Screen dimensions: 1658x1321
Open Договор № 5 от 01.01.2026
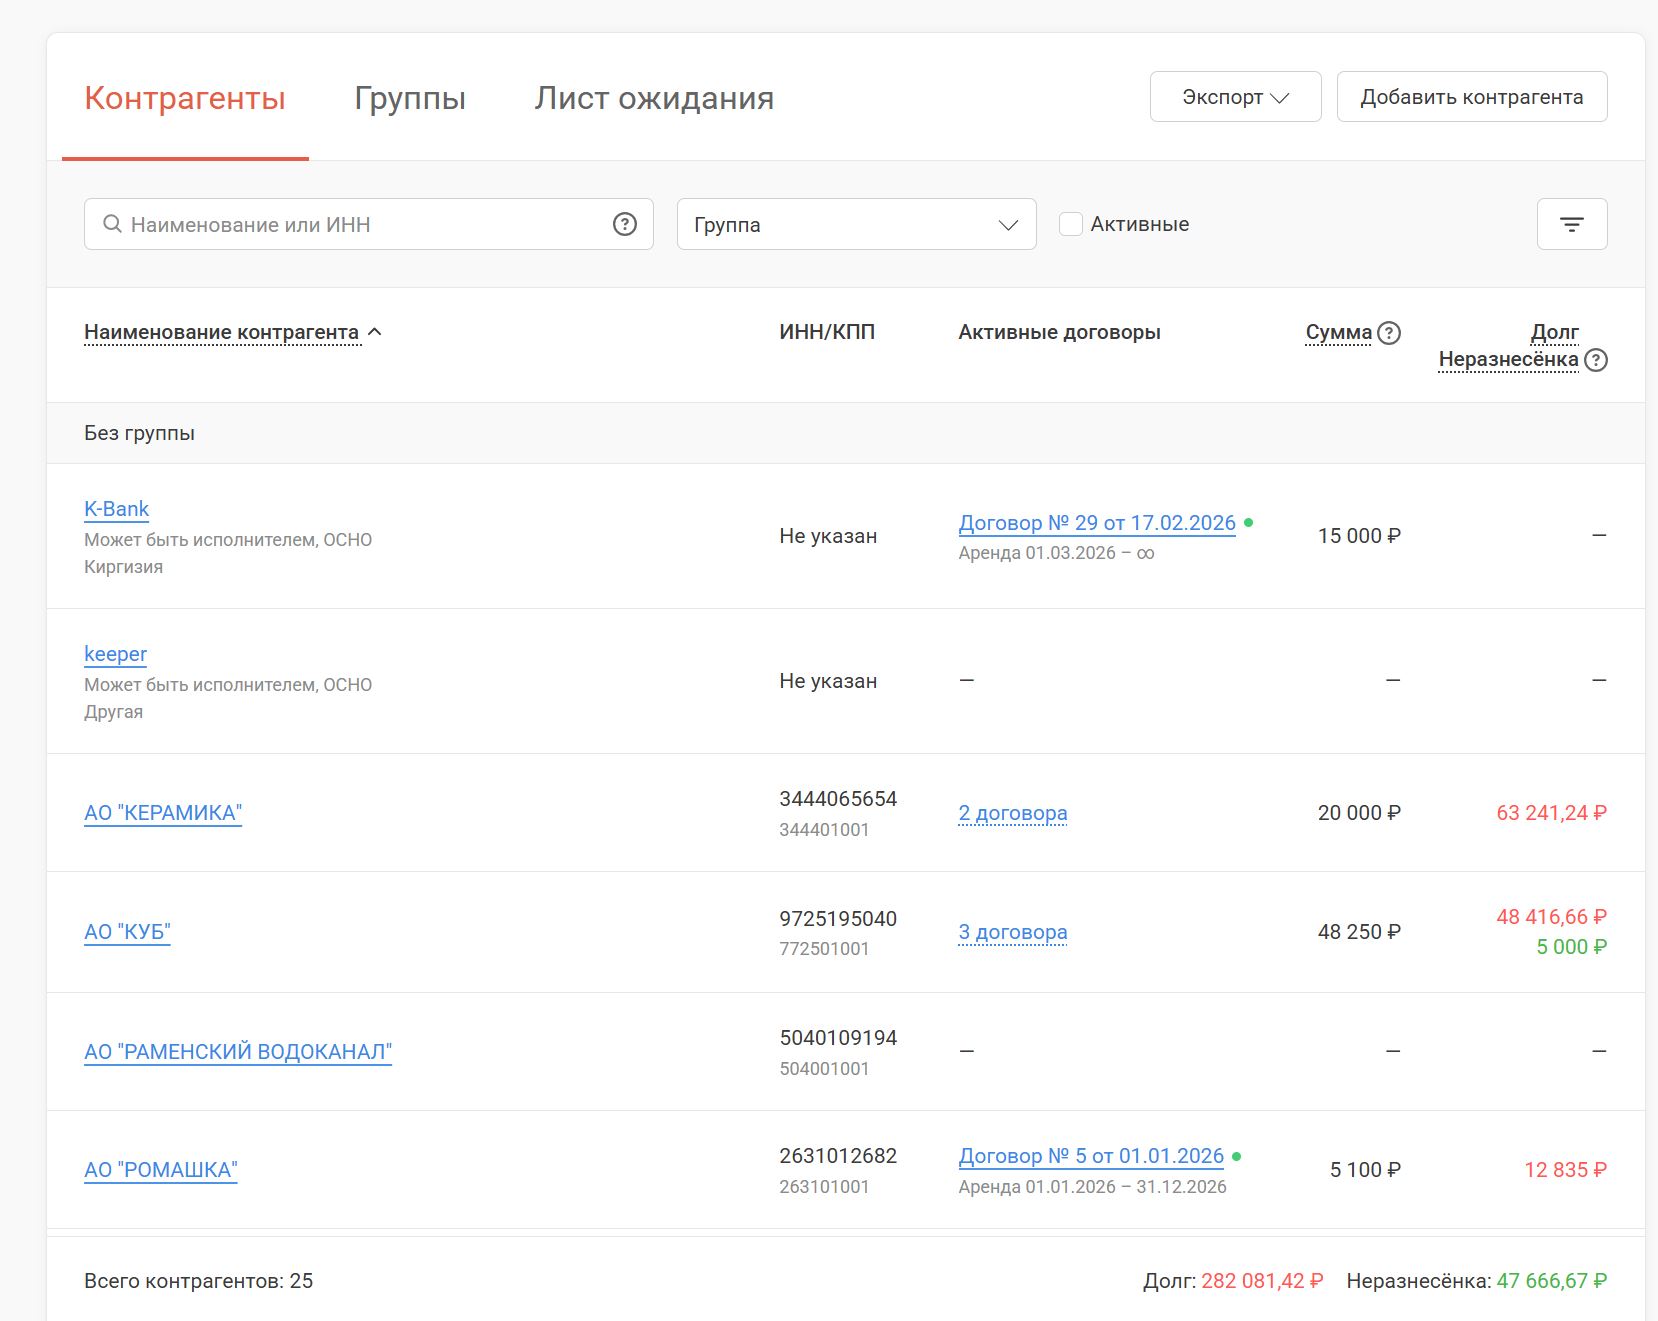pos(1091,1156)
